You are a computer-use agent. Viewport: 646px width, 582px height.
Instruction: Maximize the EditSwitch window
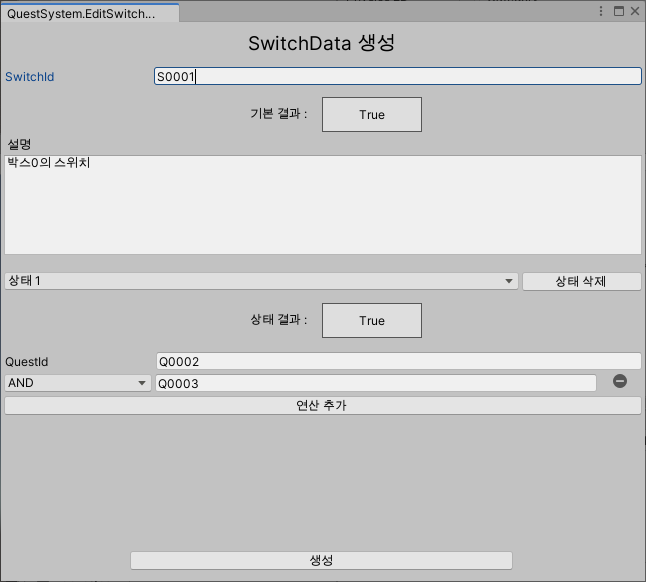tap(618, 11)
